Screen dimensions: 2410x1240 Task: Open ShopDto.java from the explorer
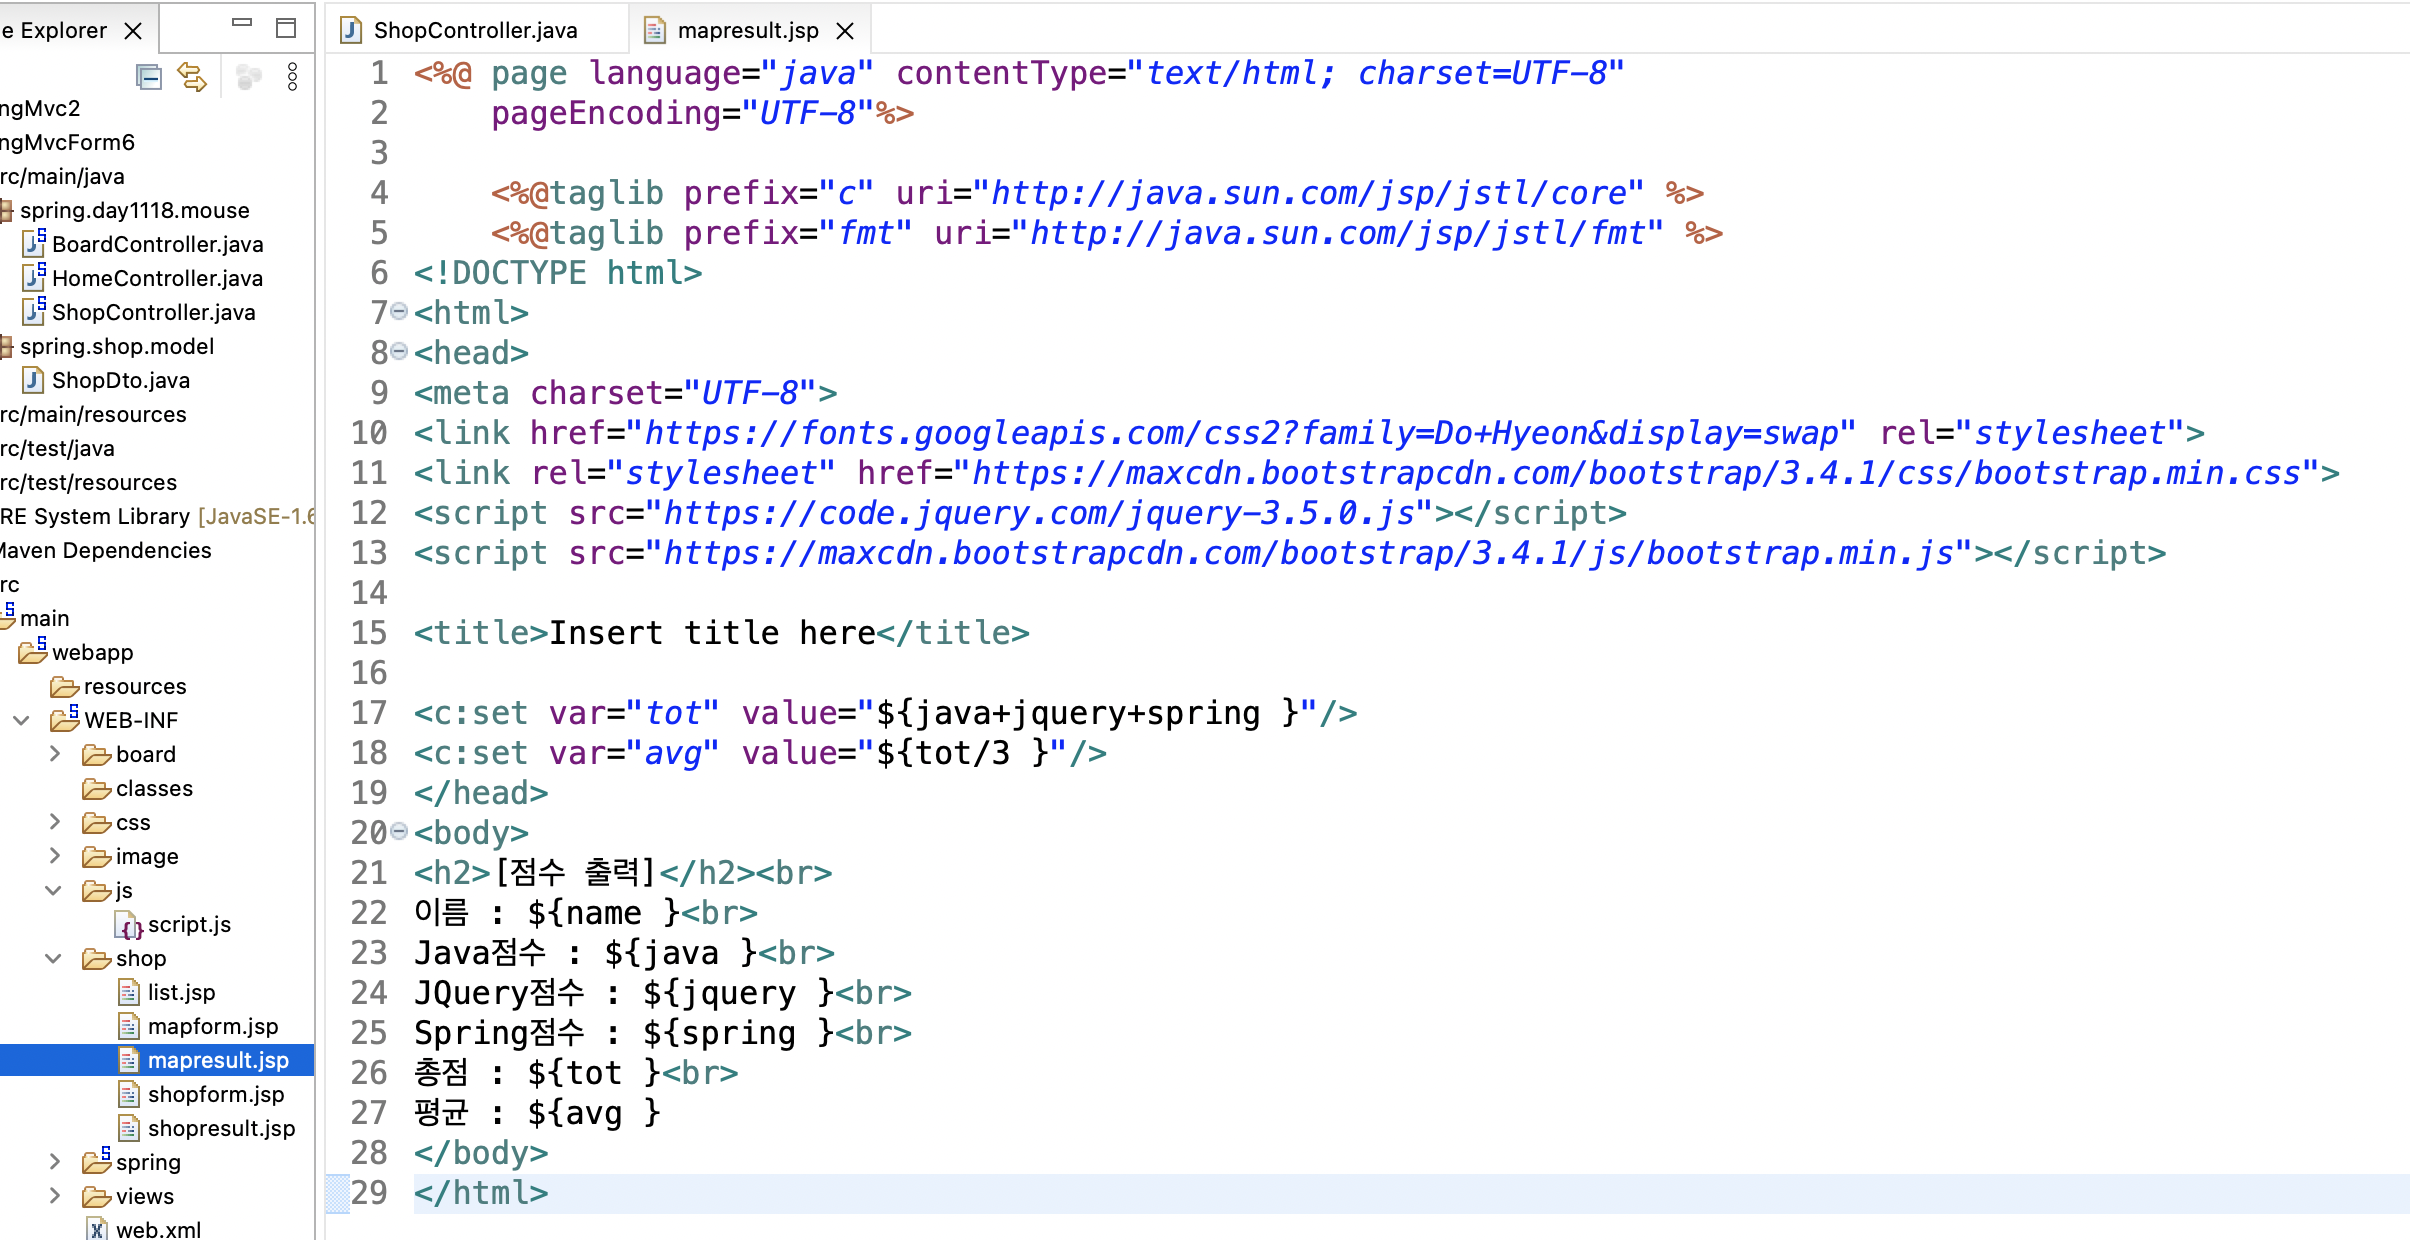coord(120,380)
